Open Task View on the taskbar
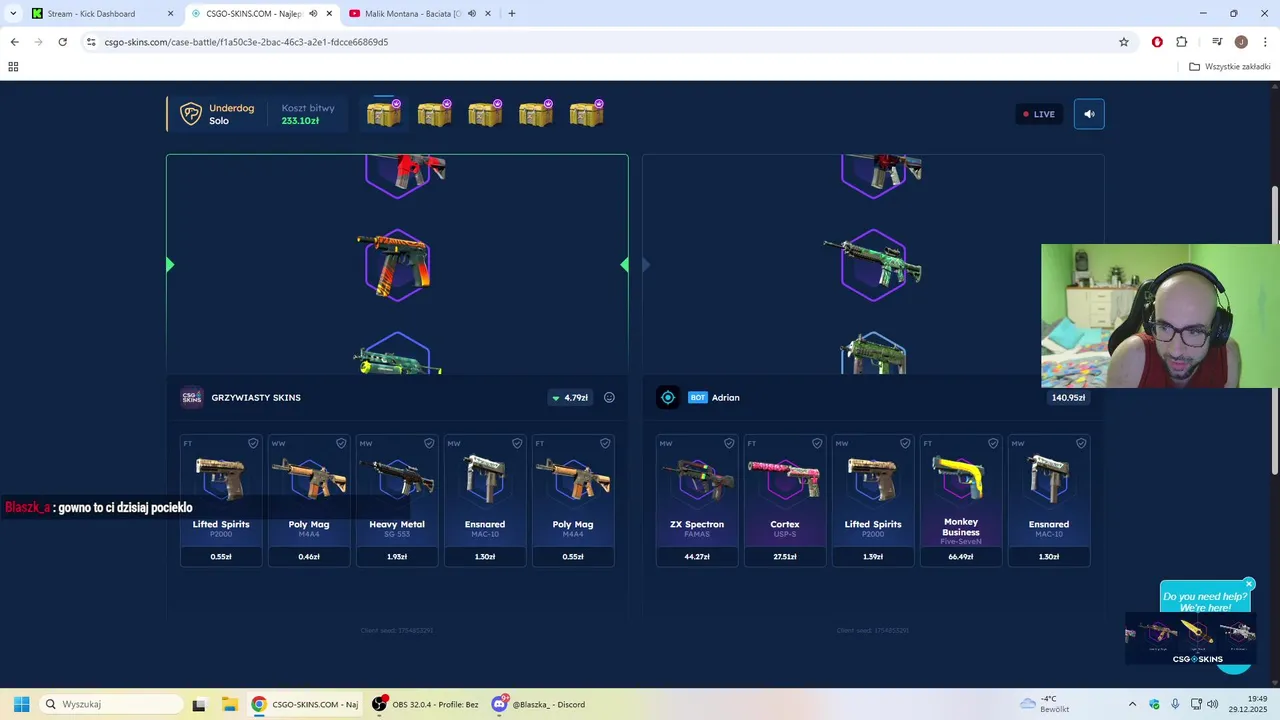Viewport: 1280px width, 720px height. pyautogui.click(x=199, y=704)
